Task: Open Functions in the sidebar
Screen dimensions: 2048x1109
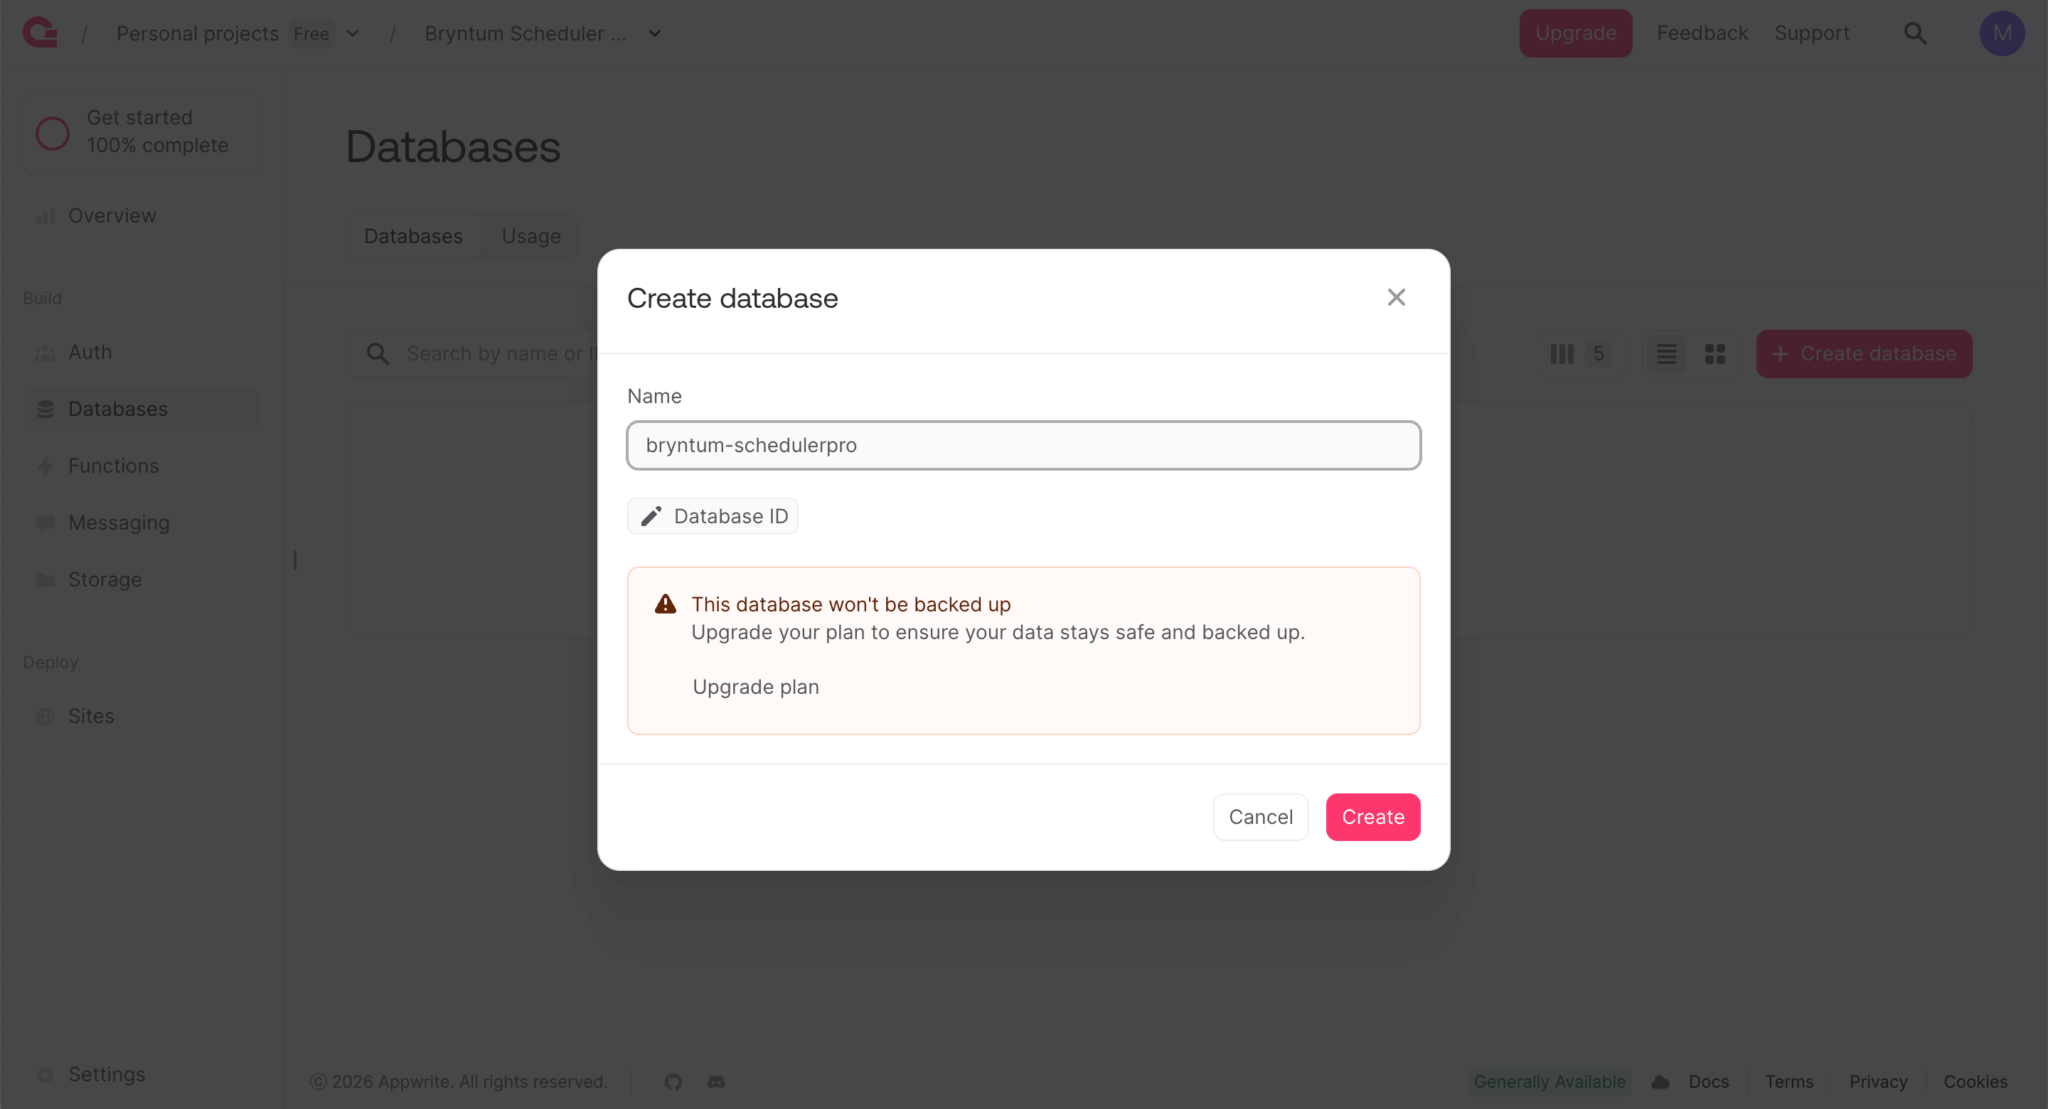Action: pyautogui.click(x=113, y=466)
